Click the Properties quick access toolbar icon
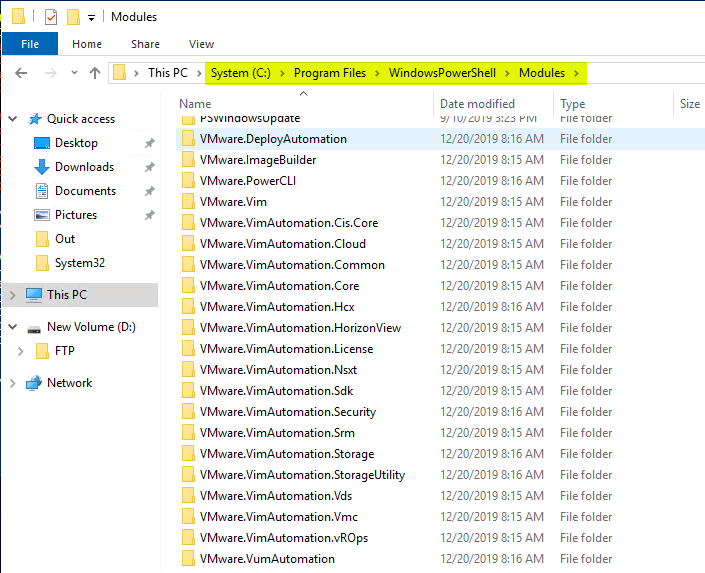This screenshot has height=573, width=705. [x=51, y=17]
